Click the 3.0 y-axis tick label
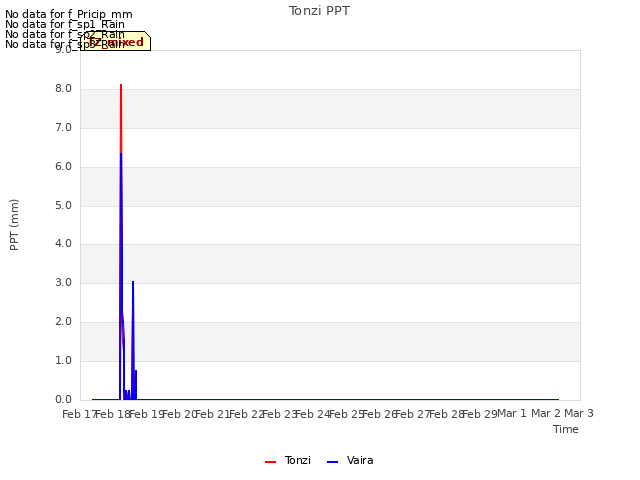Screen dimensions: 640x480 point(63,282)
